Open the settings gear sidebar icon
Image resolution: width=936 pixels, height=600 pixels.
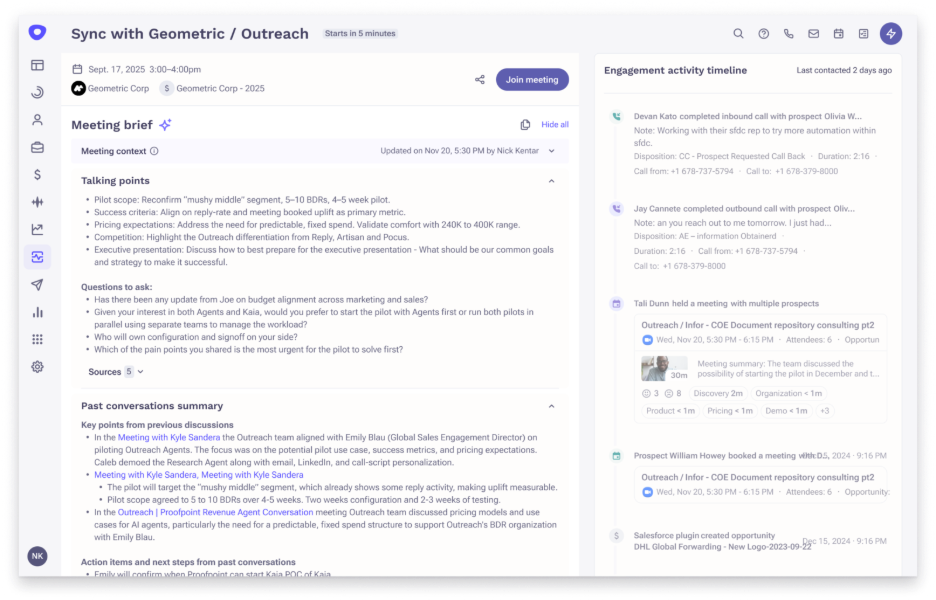point(37,367)
